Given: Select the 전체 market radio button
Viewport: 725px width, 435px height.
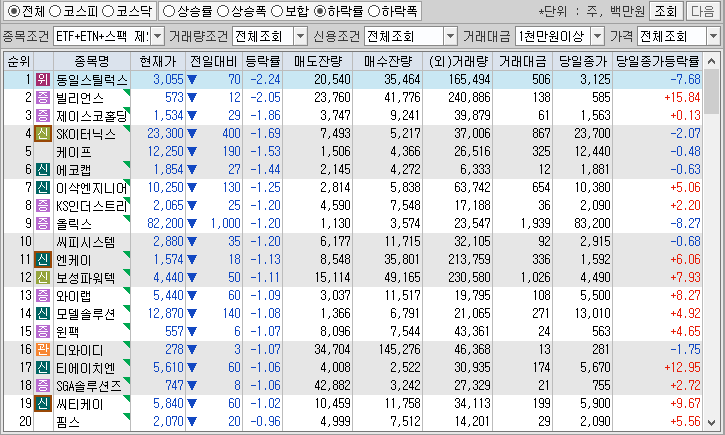Looking at the screenshot, I should pyautogui.click(x=14, y=11).
